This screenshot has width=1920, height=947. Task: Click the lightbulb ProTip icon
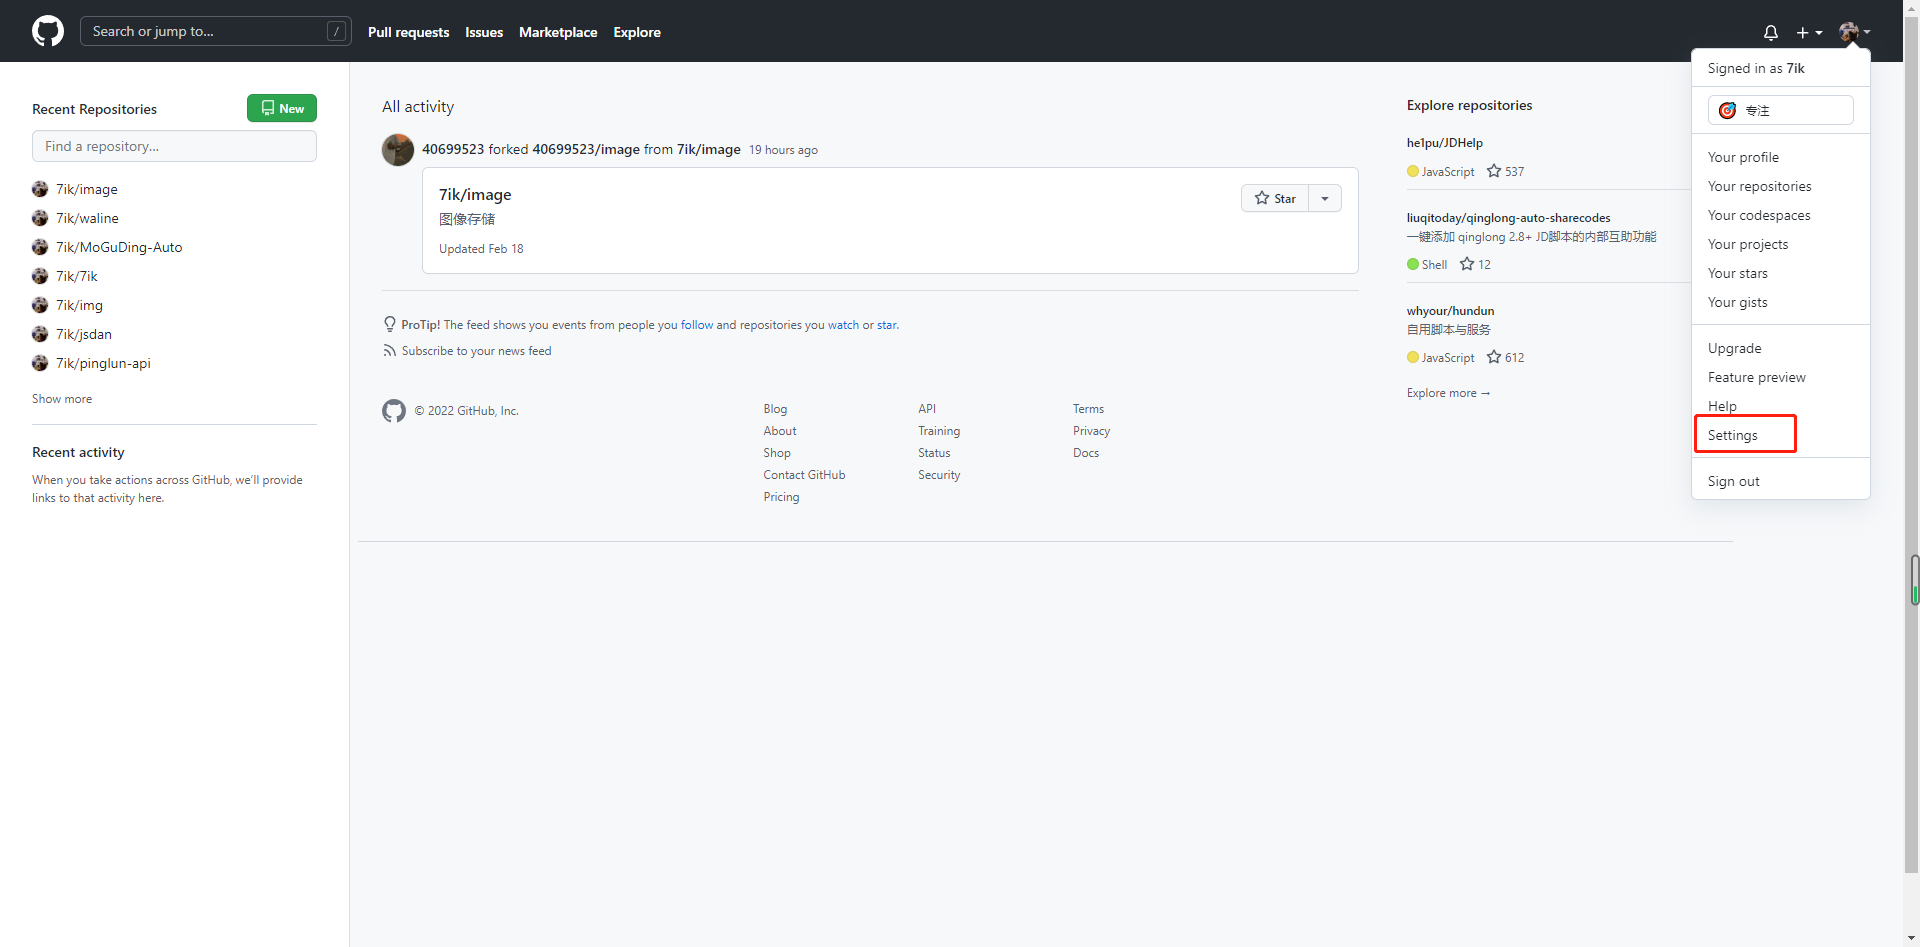pos(389,323)
